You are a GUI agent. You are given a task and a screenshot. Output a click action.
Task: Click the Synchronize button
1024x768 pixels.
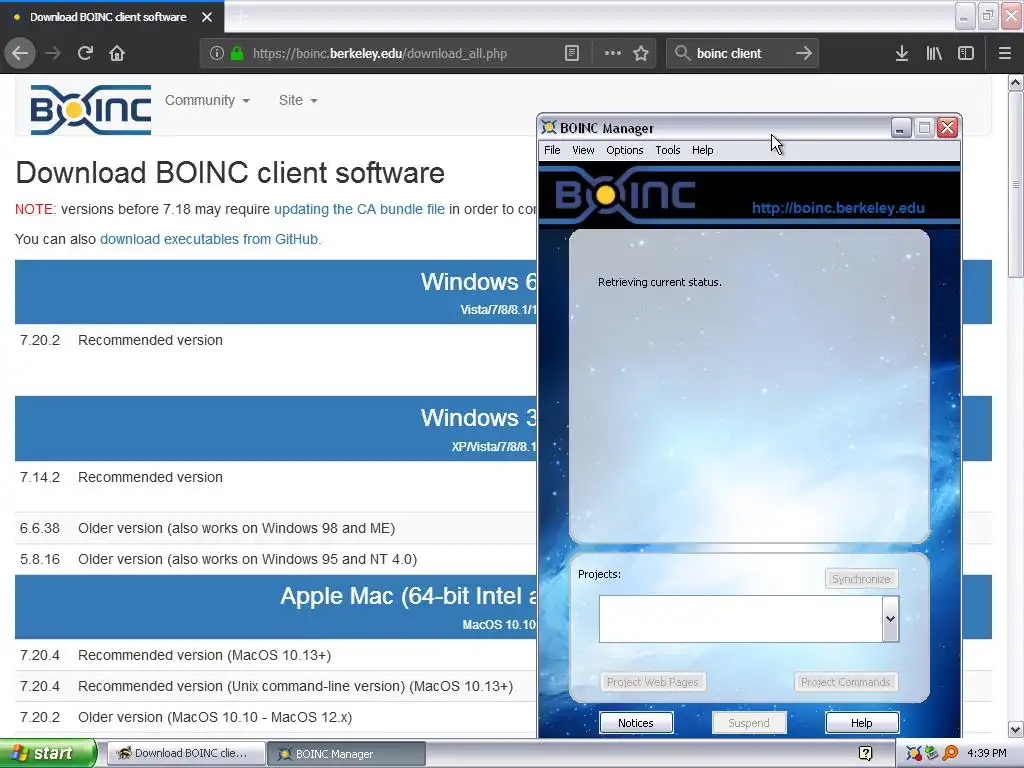(861, 579)
